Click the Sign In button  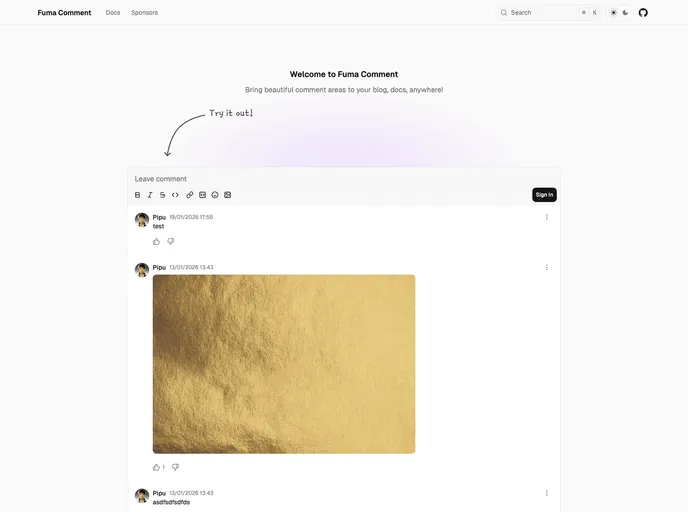click(544, 195)
